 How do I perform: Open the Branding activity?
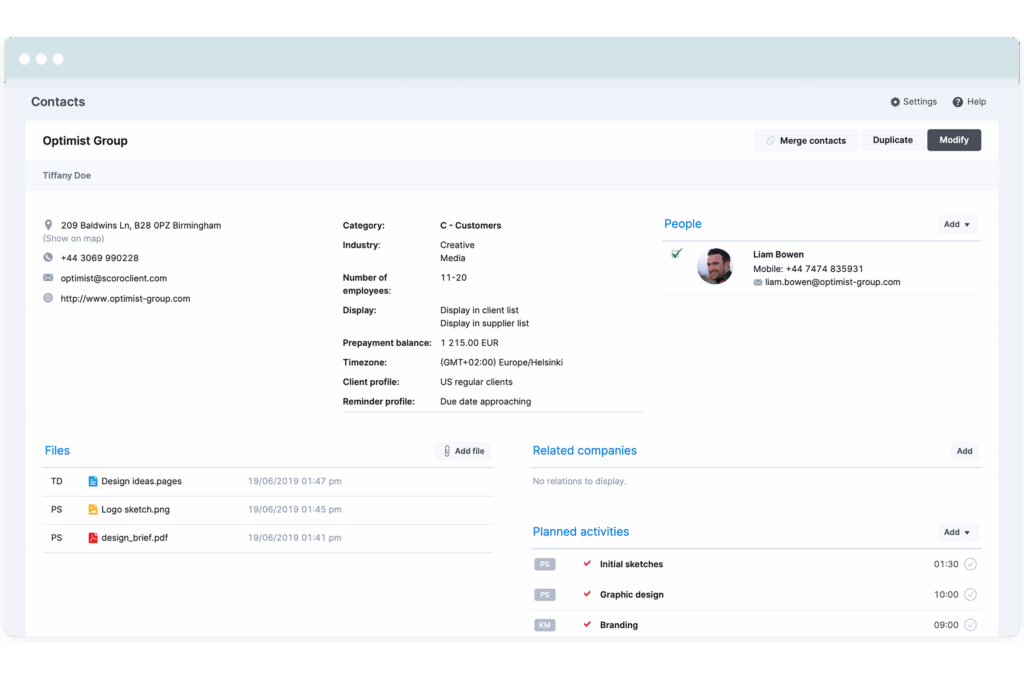pos(618,625)
